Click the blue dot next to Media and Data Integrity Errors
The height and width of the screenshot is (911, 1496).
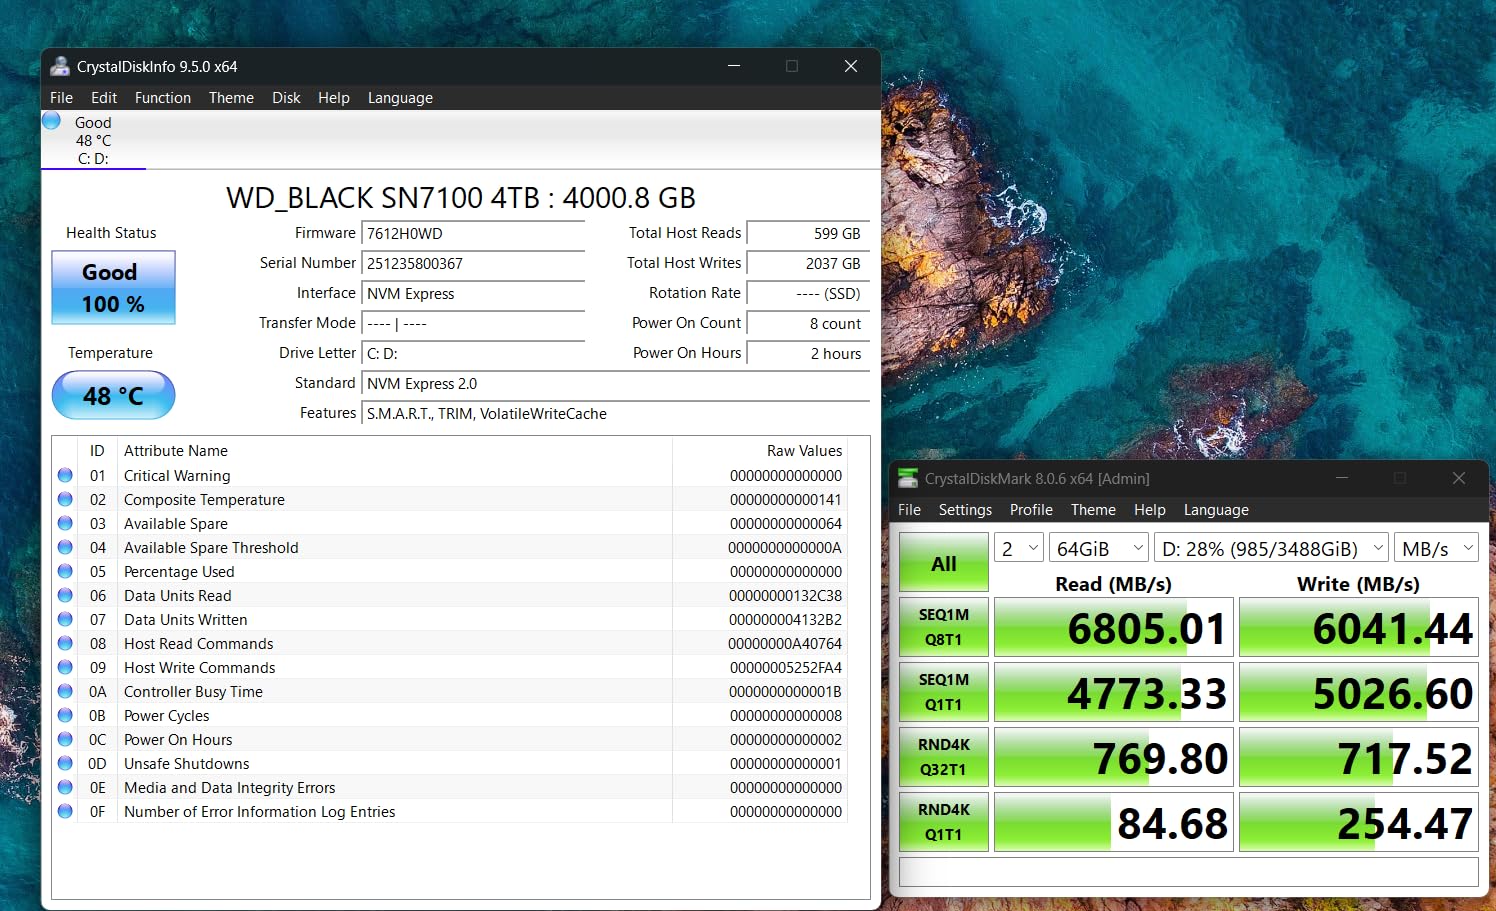[x=64, y=787]
